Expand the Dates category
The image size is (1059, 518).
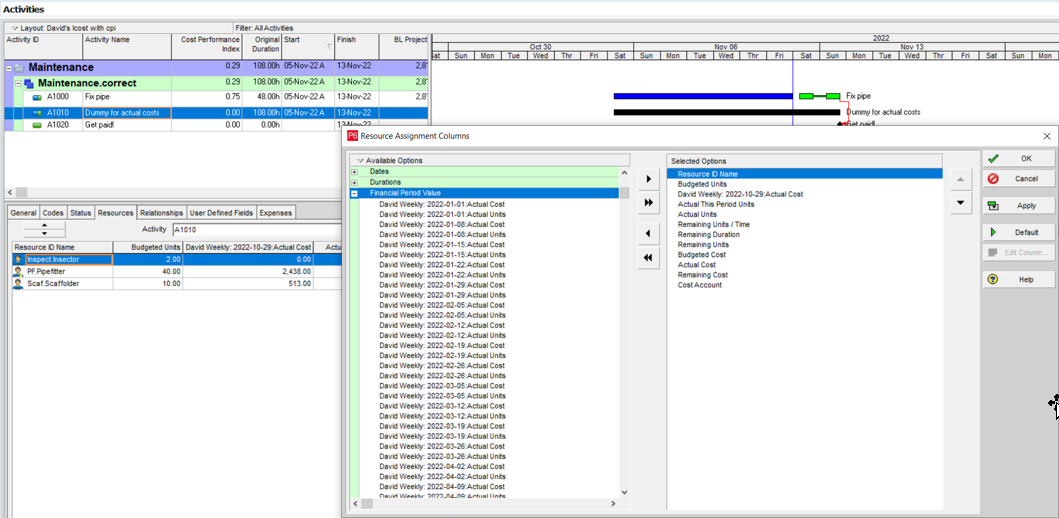[x=354, y=172]
